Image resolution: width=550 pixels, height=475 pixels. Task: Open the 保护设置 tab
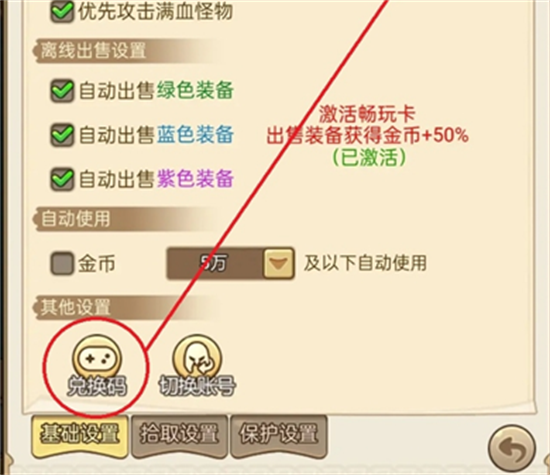pos(279,436)
